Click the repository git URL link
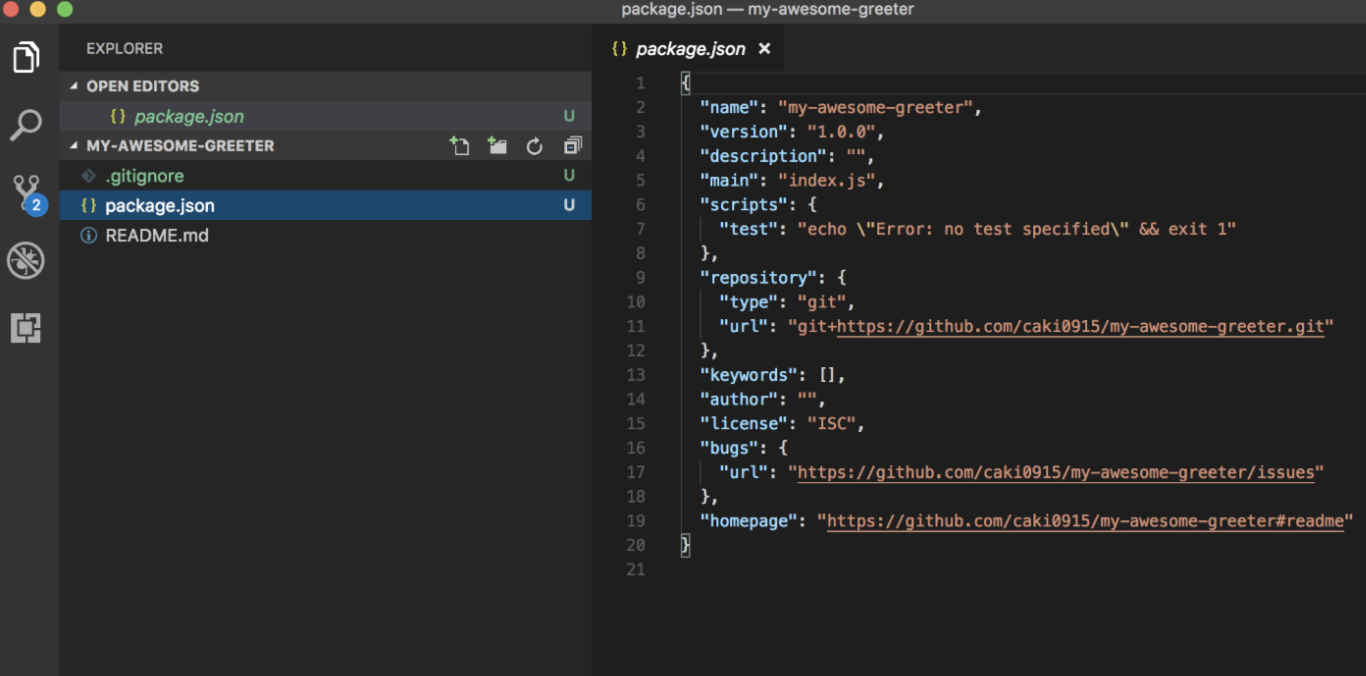1366x676 pixels. (x=1080, y=326)
